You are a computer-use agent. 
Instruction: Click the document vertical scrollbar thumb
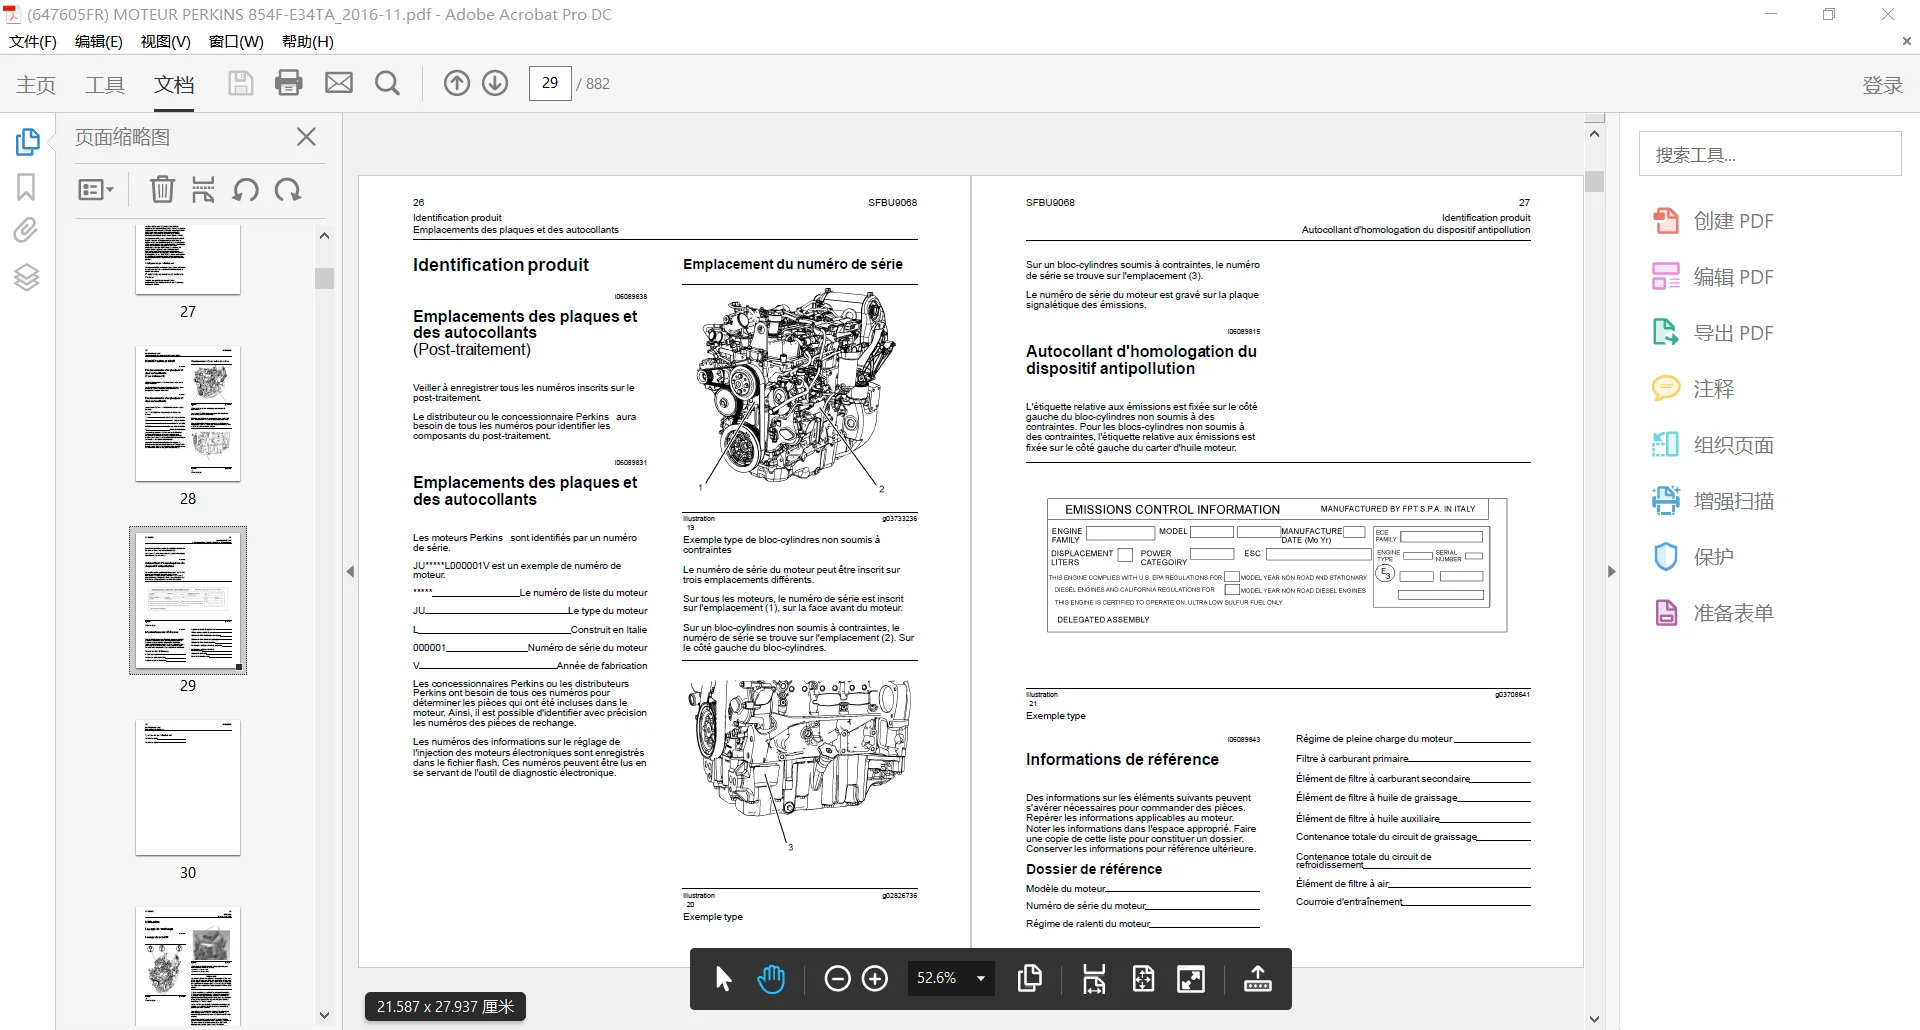tap(1595, 181)
